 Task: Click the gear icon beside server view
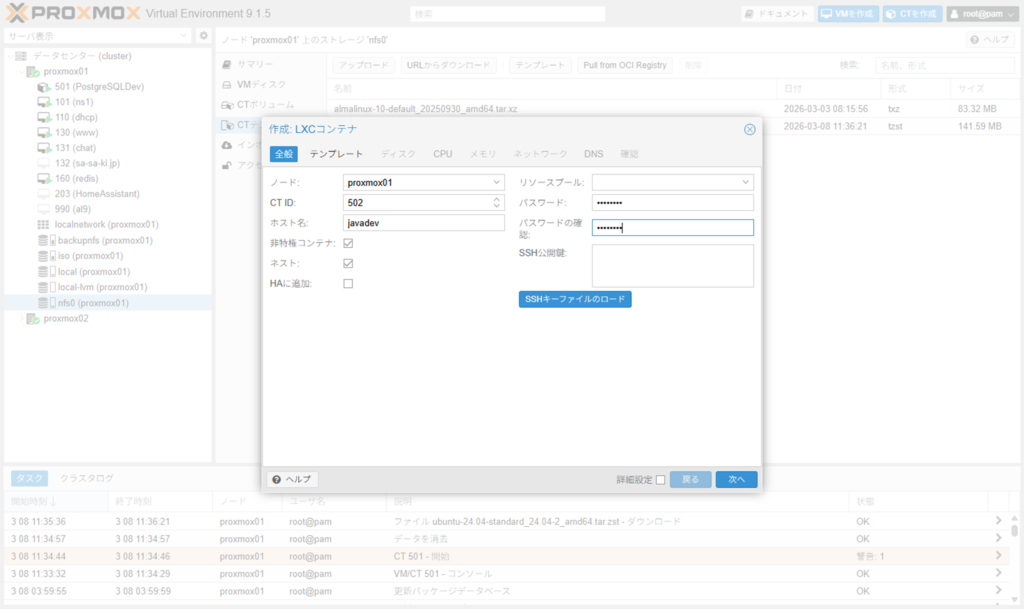point(203,36)
